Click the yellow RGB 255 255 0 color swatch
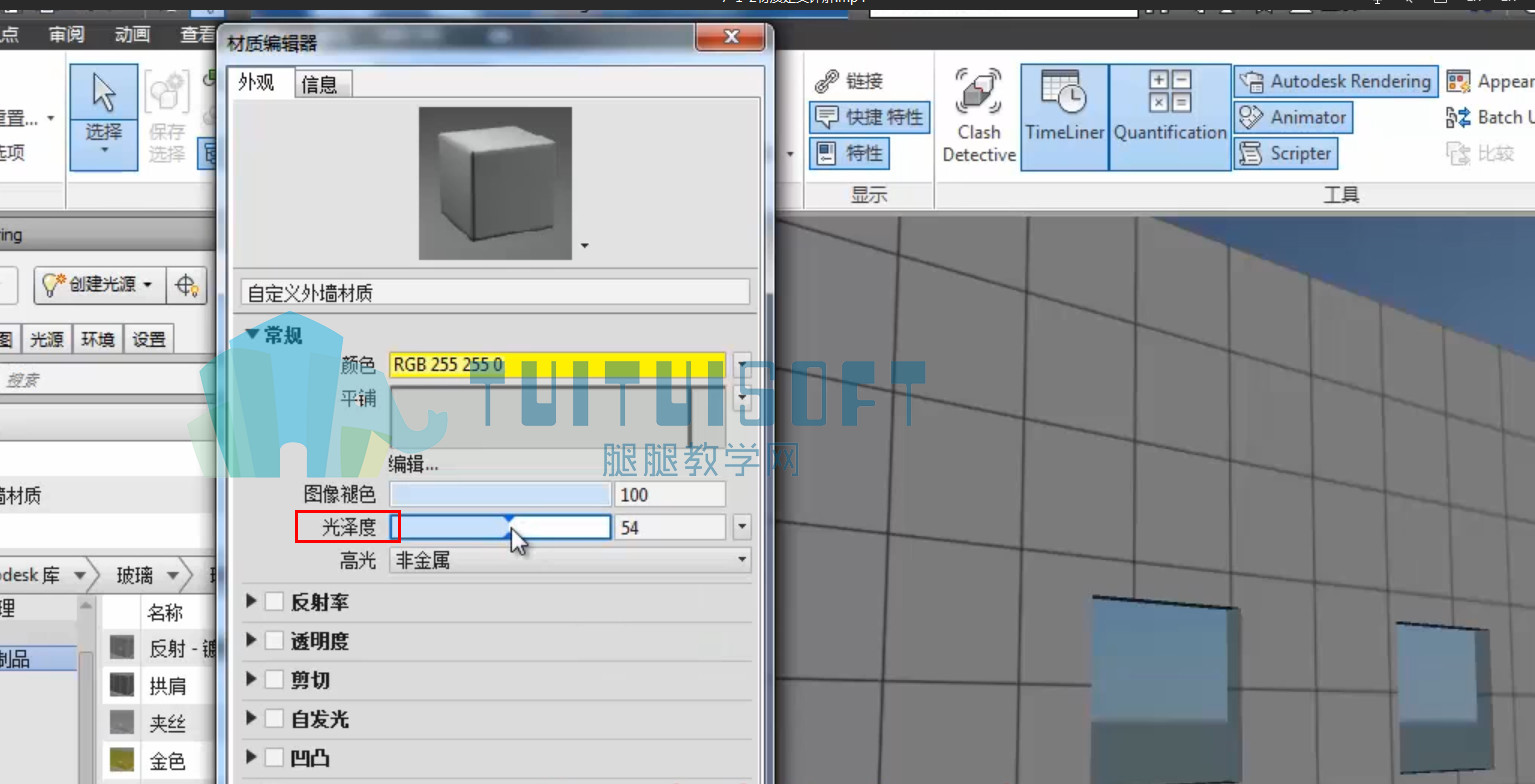The image size is (1535, 784). tap(558, 364)
